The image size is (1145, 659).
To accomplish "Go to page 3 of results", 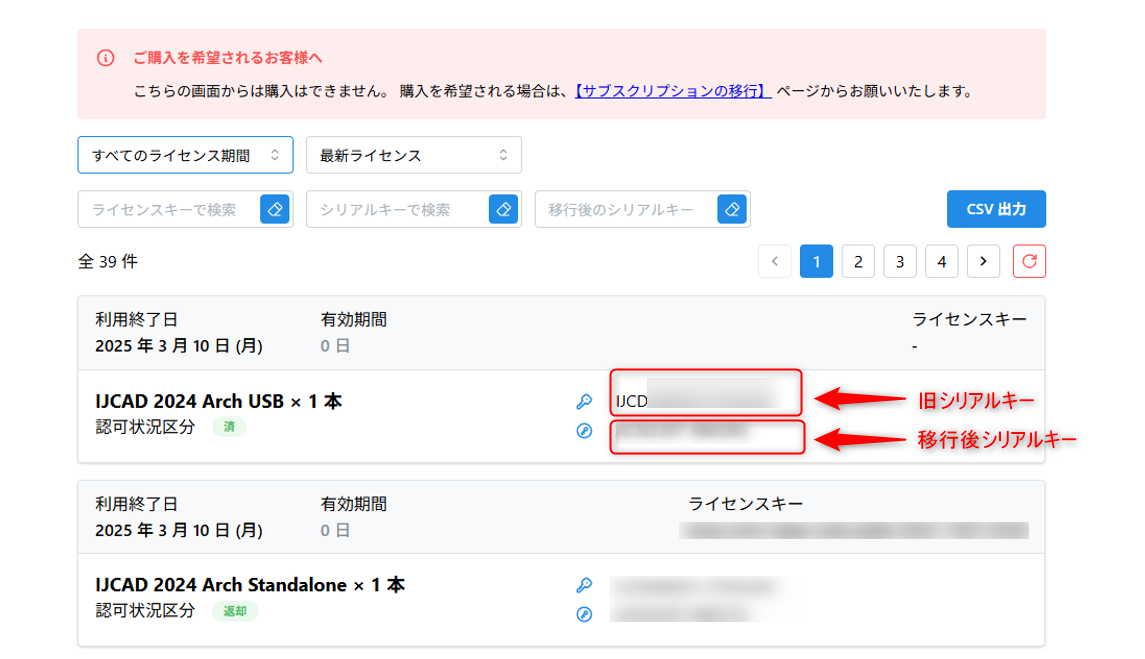I will [x=900, y=262].
